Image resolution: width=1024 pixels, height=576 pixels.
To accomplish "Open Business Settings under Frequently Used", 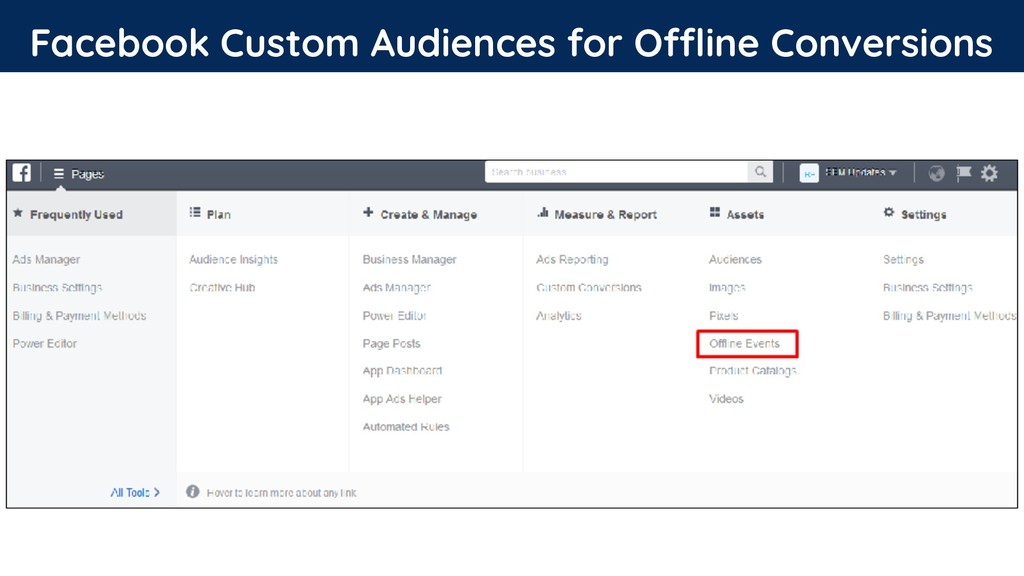I will point(57,287).
